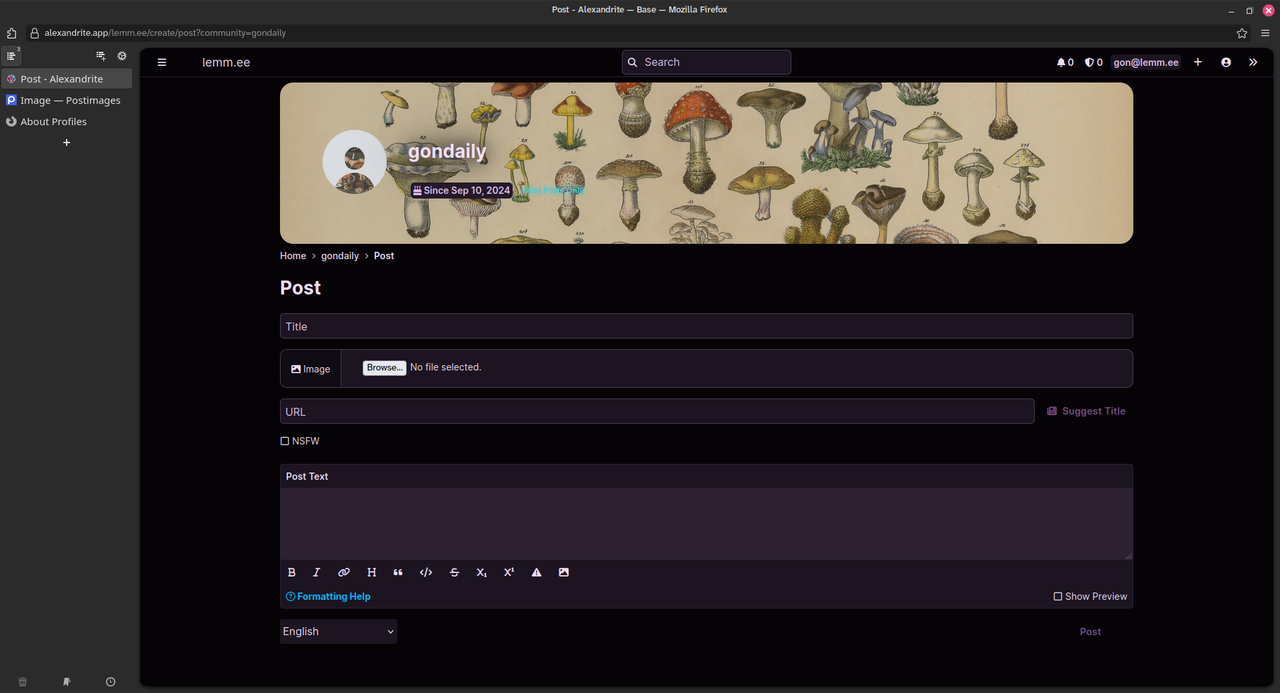Viewport: 1280px width, 693px height.
Task: Toggle bold formatting in the post editor
Action: pos(292,573)
